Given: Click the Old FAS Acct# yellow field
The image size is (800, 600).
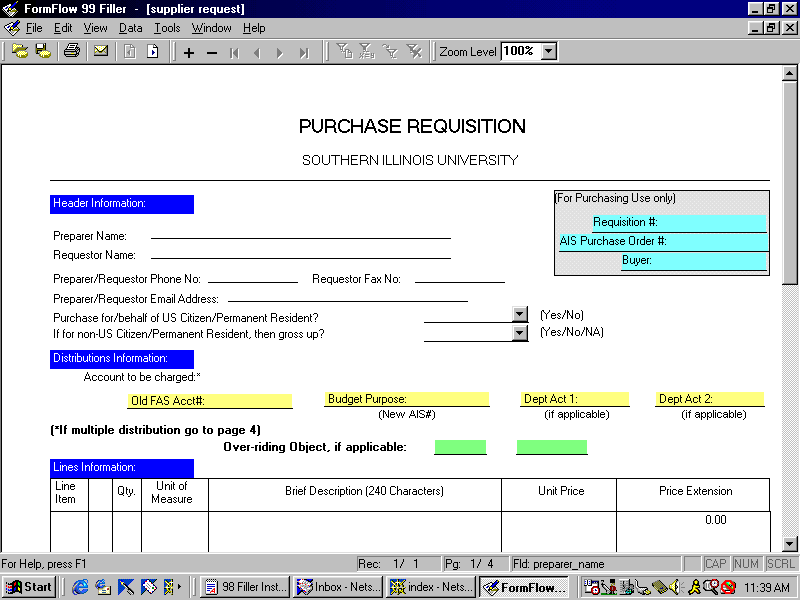Looking at the screenshot, I should click(210, 401).
